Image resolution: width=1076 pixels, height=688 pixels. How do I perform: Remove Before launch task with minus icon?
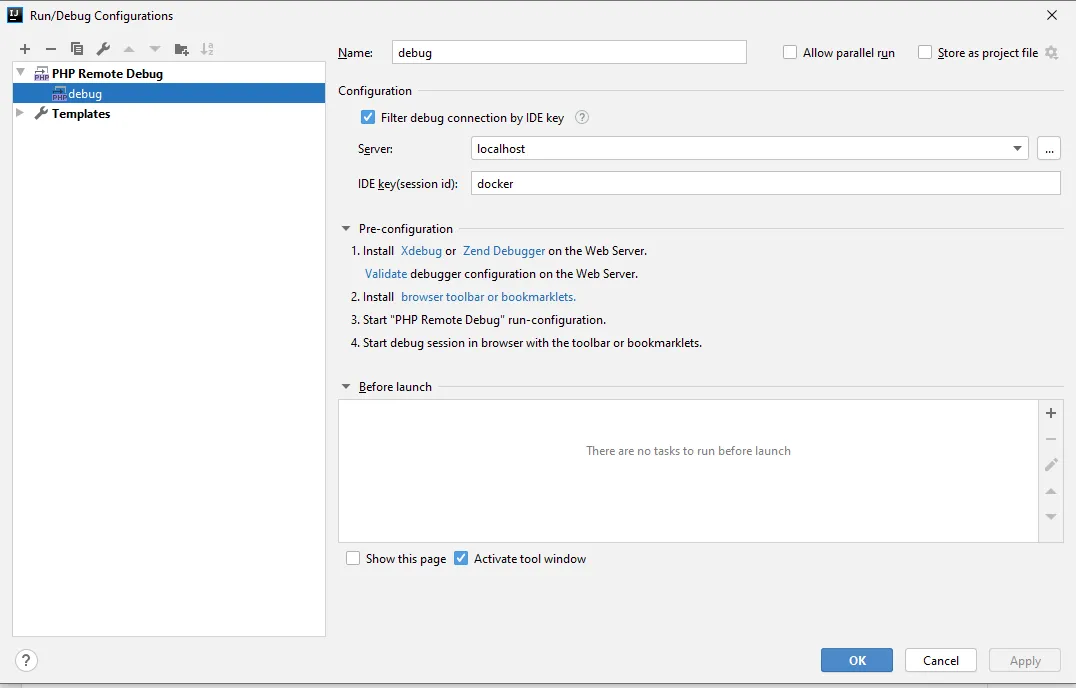pos(1051,439)
